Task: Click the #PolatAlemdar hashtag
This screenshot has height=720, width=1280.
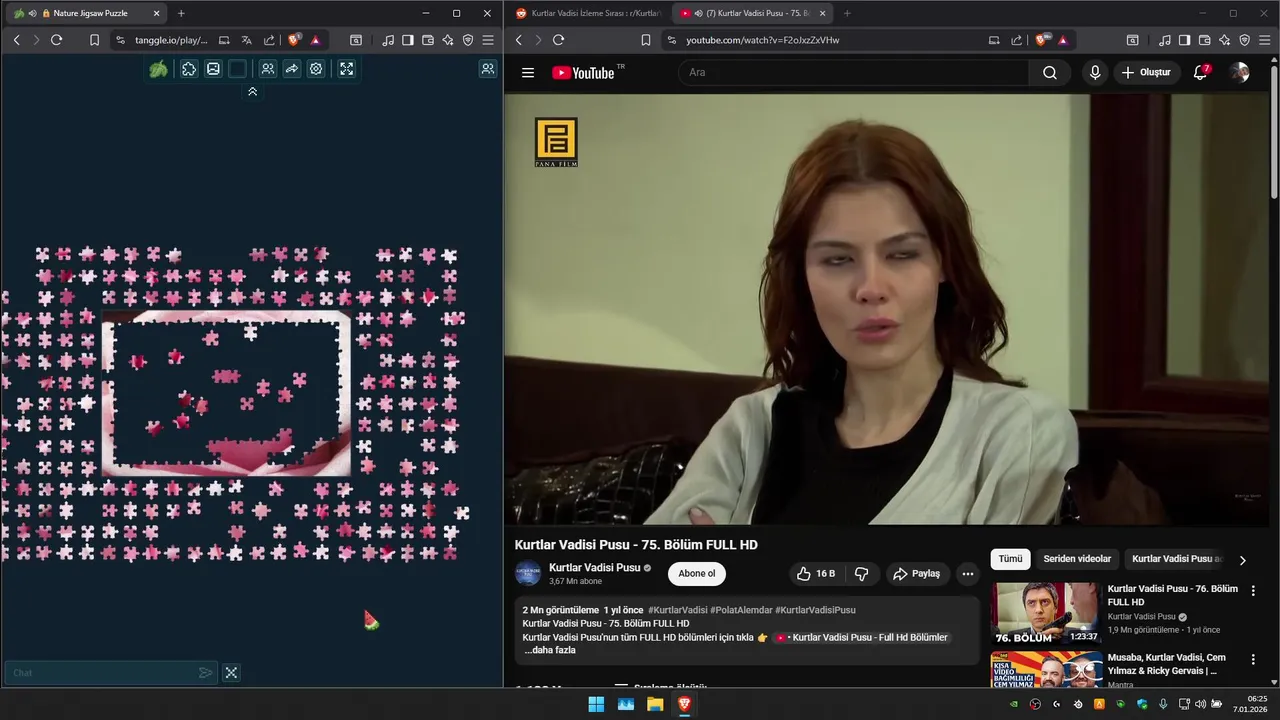Action: click(x=741, y=610)
